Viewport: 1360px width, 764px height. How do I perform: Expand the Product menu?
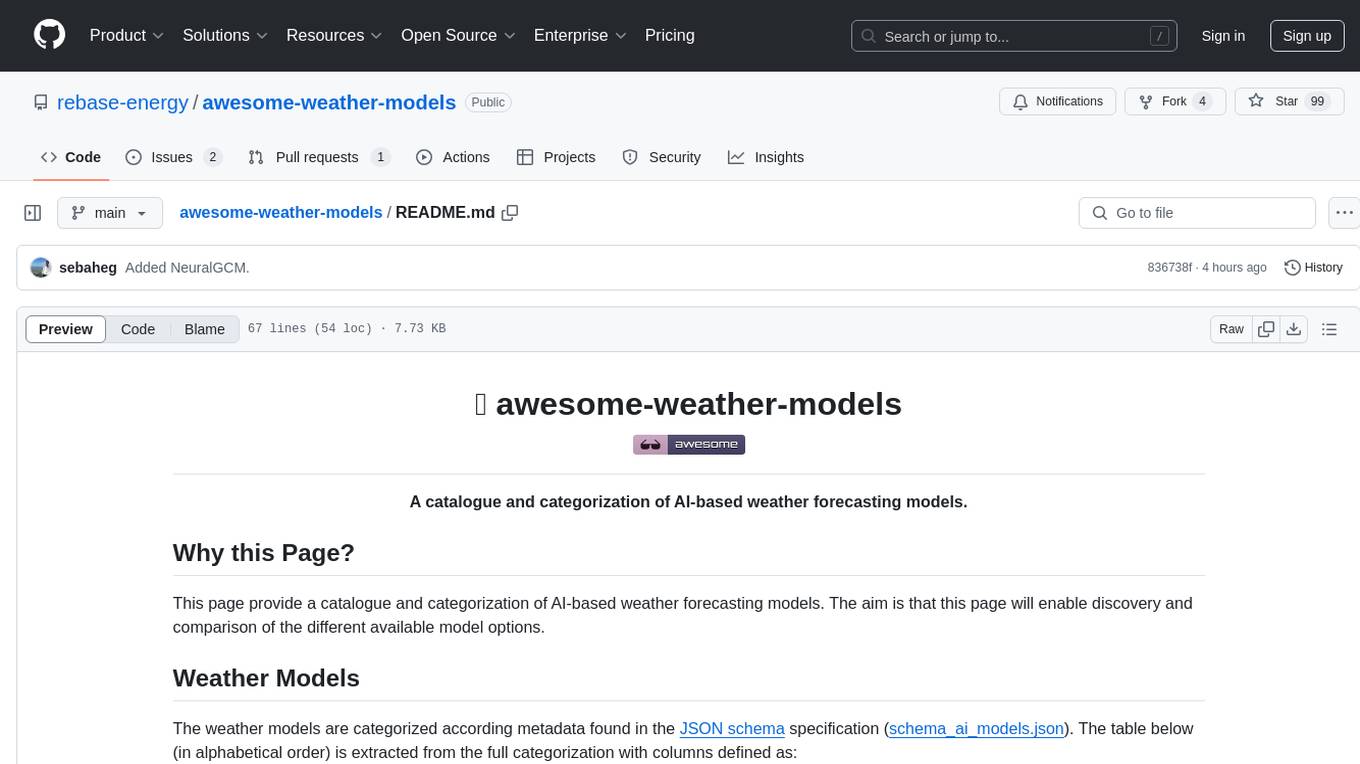pyautogui.click(x=127, y=35)
